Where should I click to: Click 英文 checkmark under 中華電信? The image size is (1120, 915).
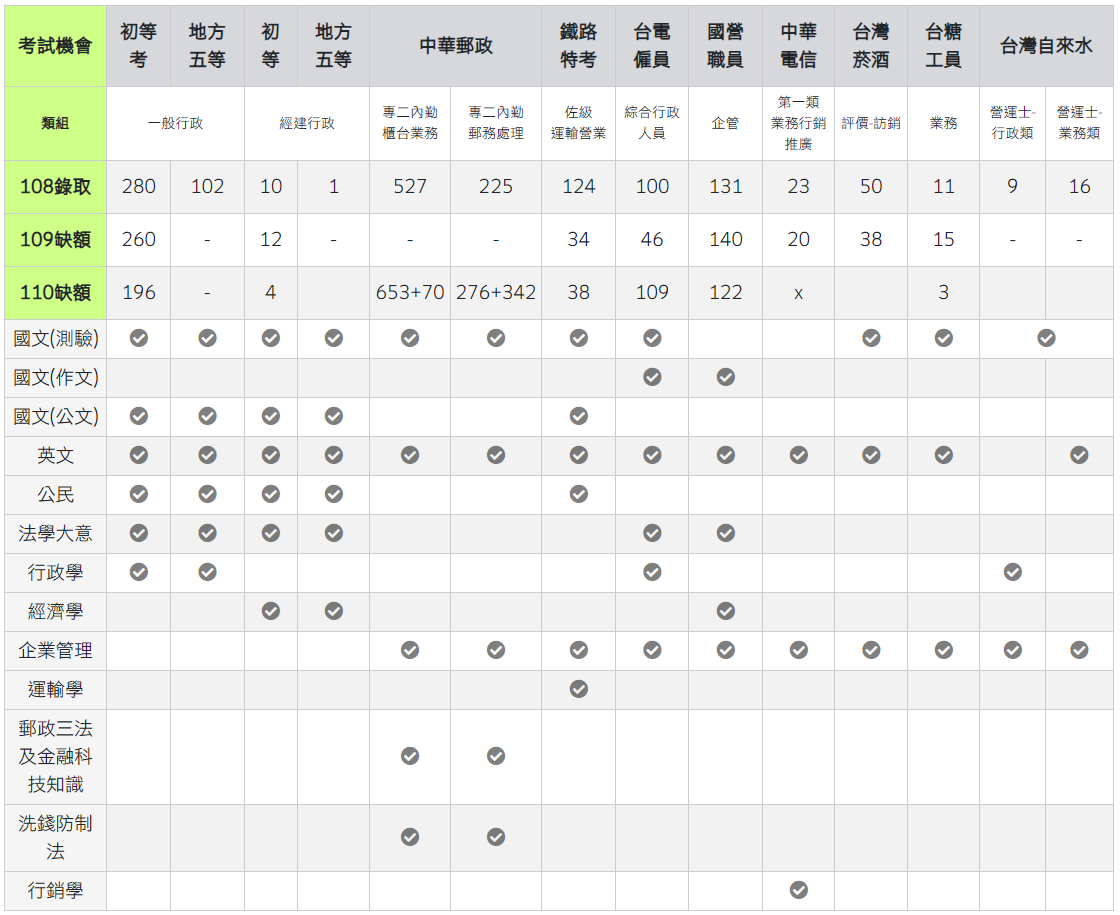798,455
